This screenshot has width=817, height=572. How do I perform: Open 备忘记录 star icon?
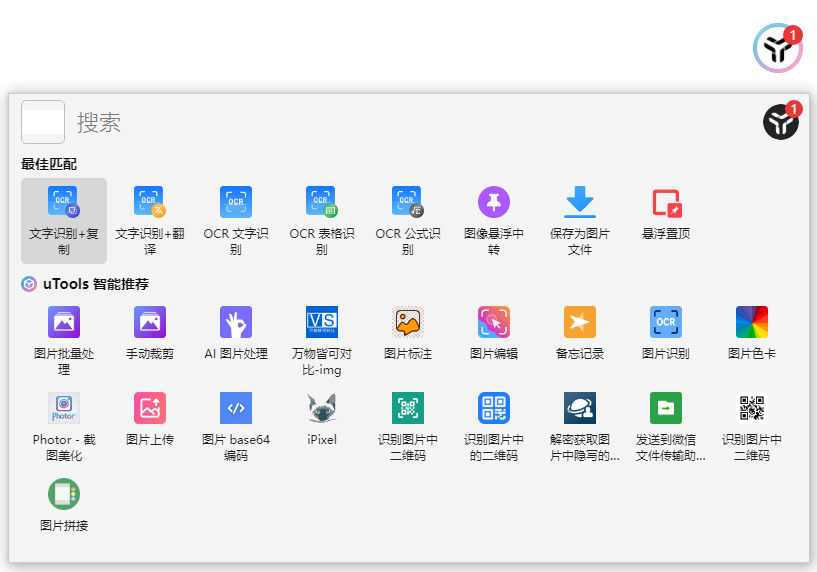click(580, 323)
